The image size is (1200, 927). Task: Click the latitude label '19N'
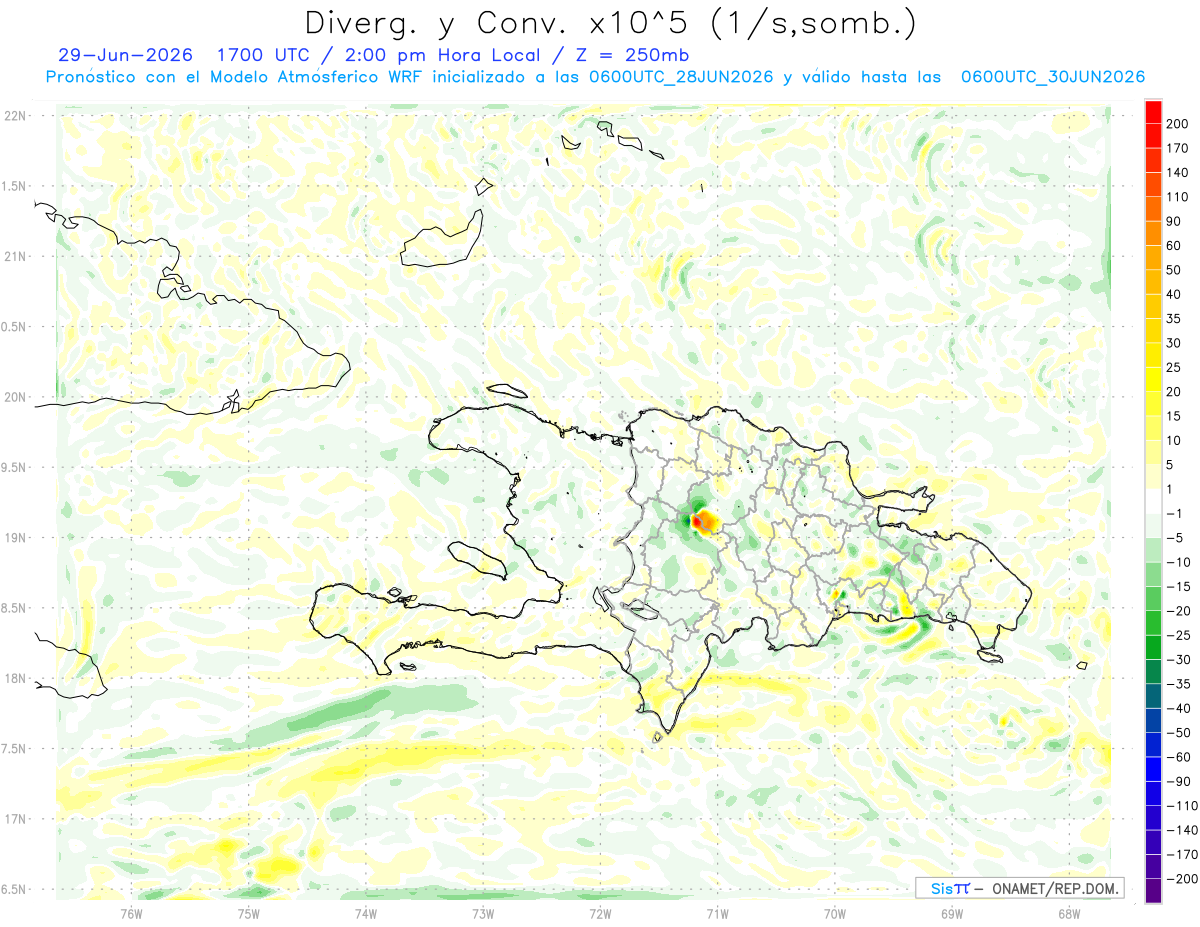(x=14, y=537)
